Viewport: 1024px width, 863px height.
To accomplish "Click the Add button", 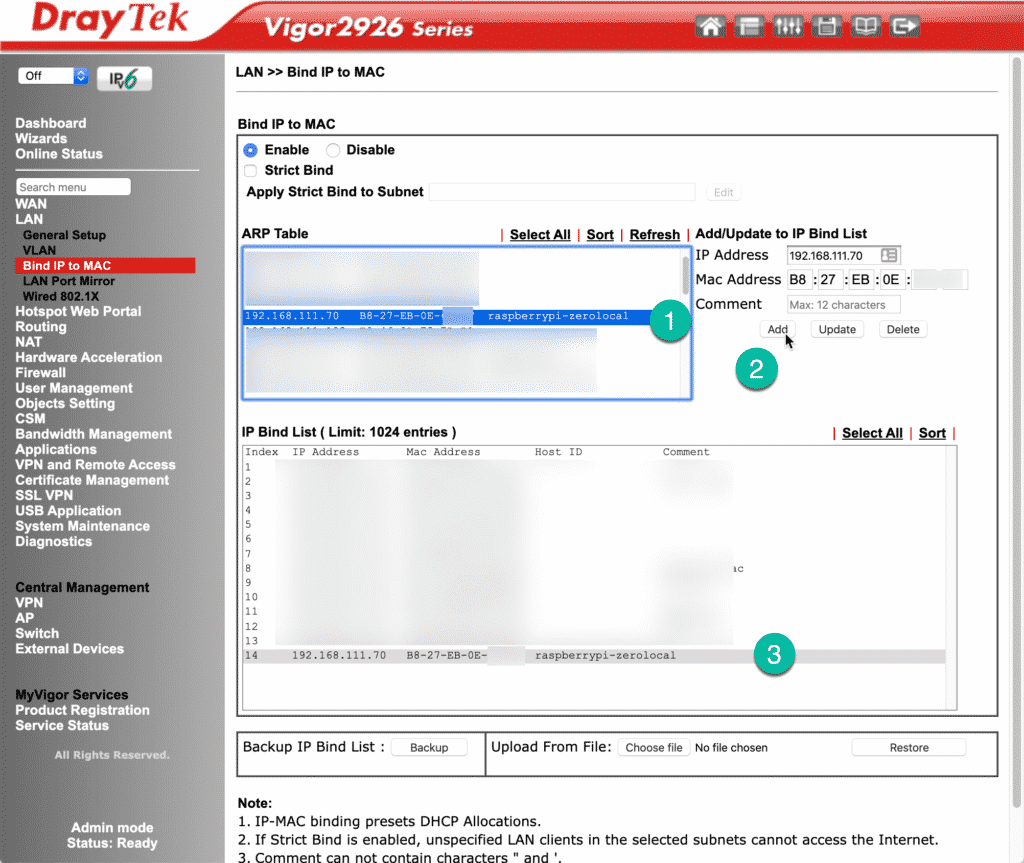I will [777, 329].
